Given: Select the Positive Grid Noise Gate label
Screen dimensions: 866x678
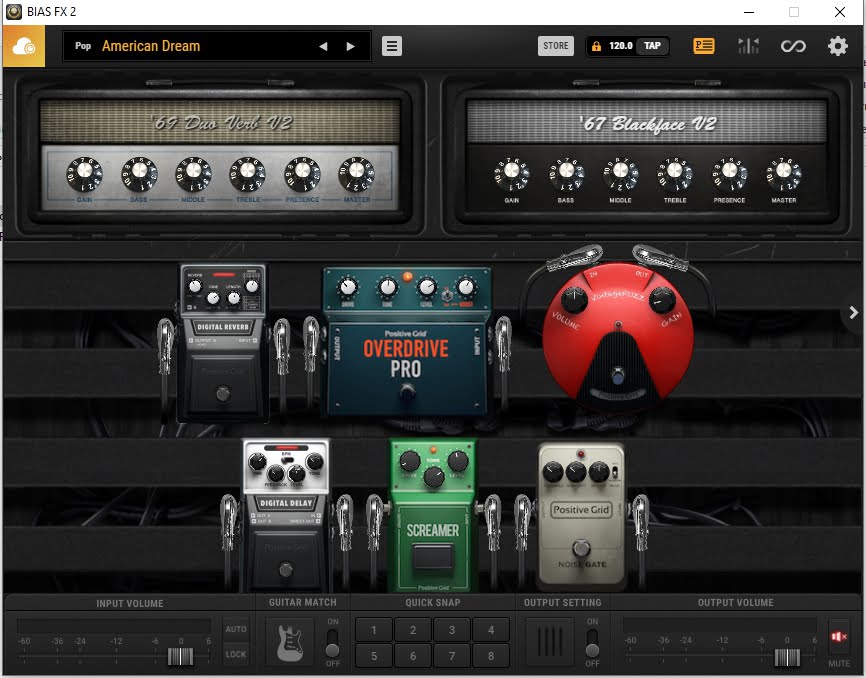Looking at the screenshot, I should tap(582, 510).
